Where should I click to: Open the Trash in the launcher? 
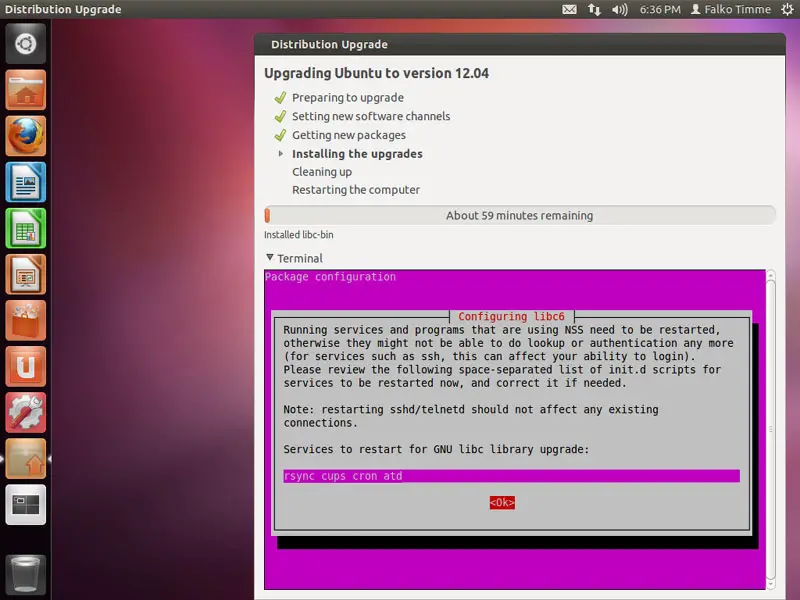pos(26,574)
